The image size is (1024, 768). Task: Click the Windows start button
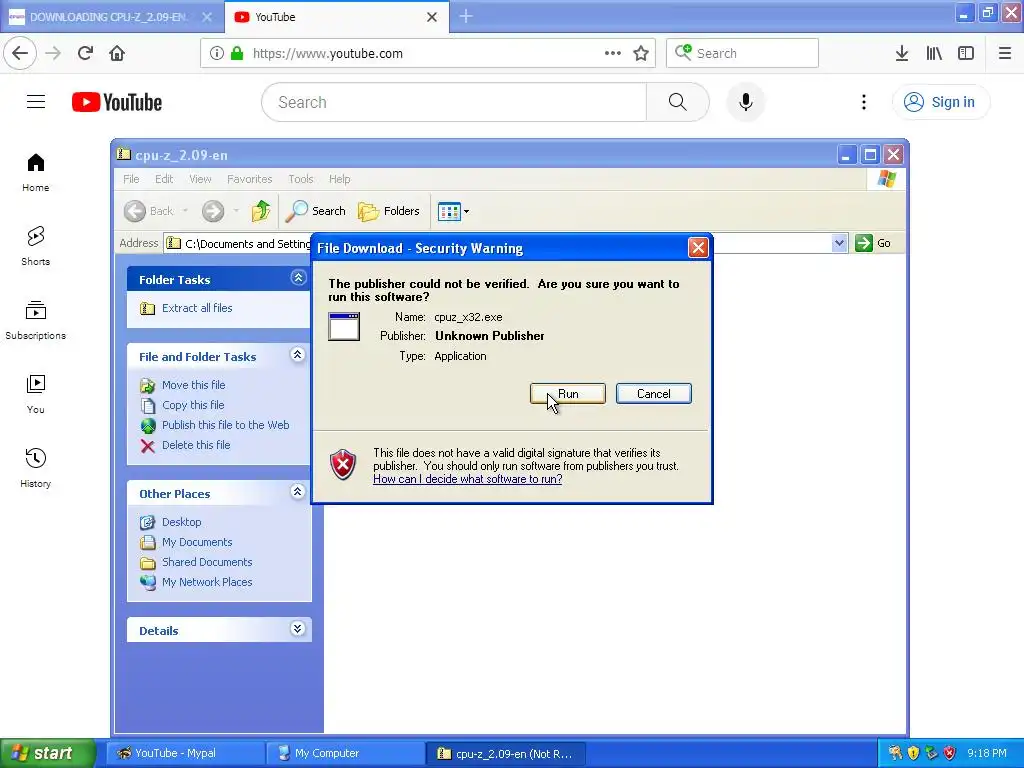pos(47,753)
